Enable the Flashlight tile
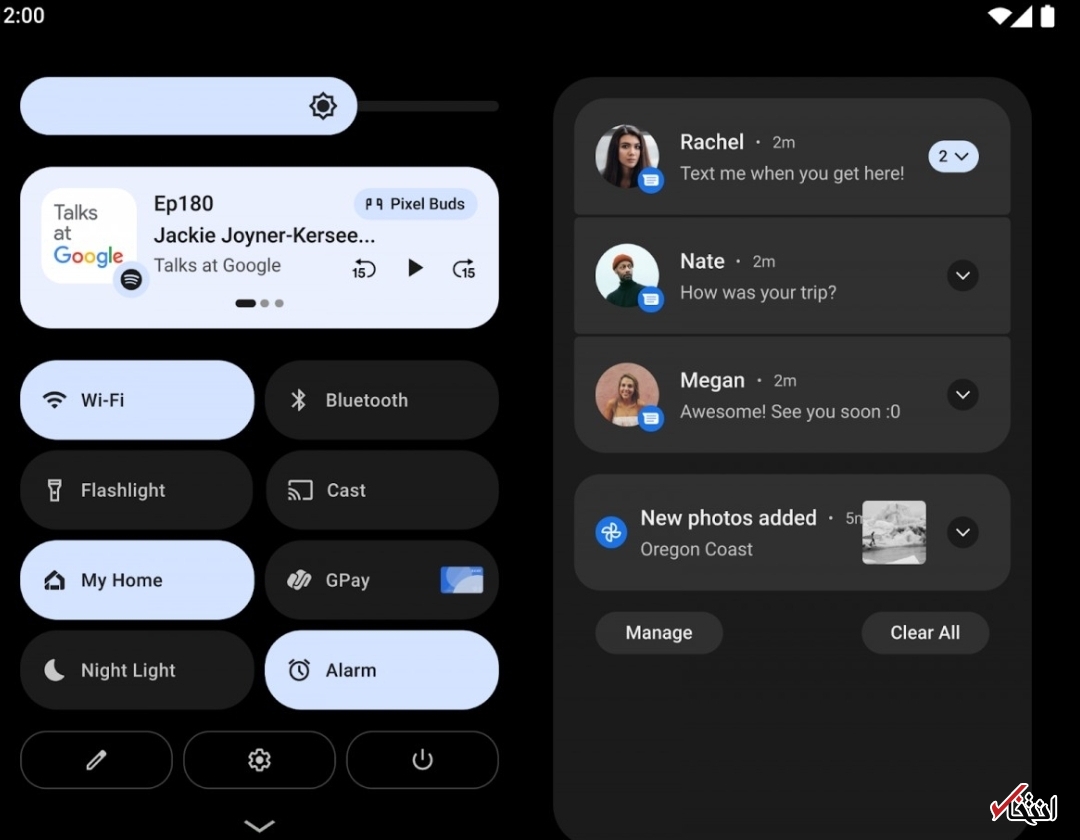1080x840 pixels. [137, 490]
